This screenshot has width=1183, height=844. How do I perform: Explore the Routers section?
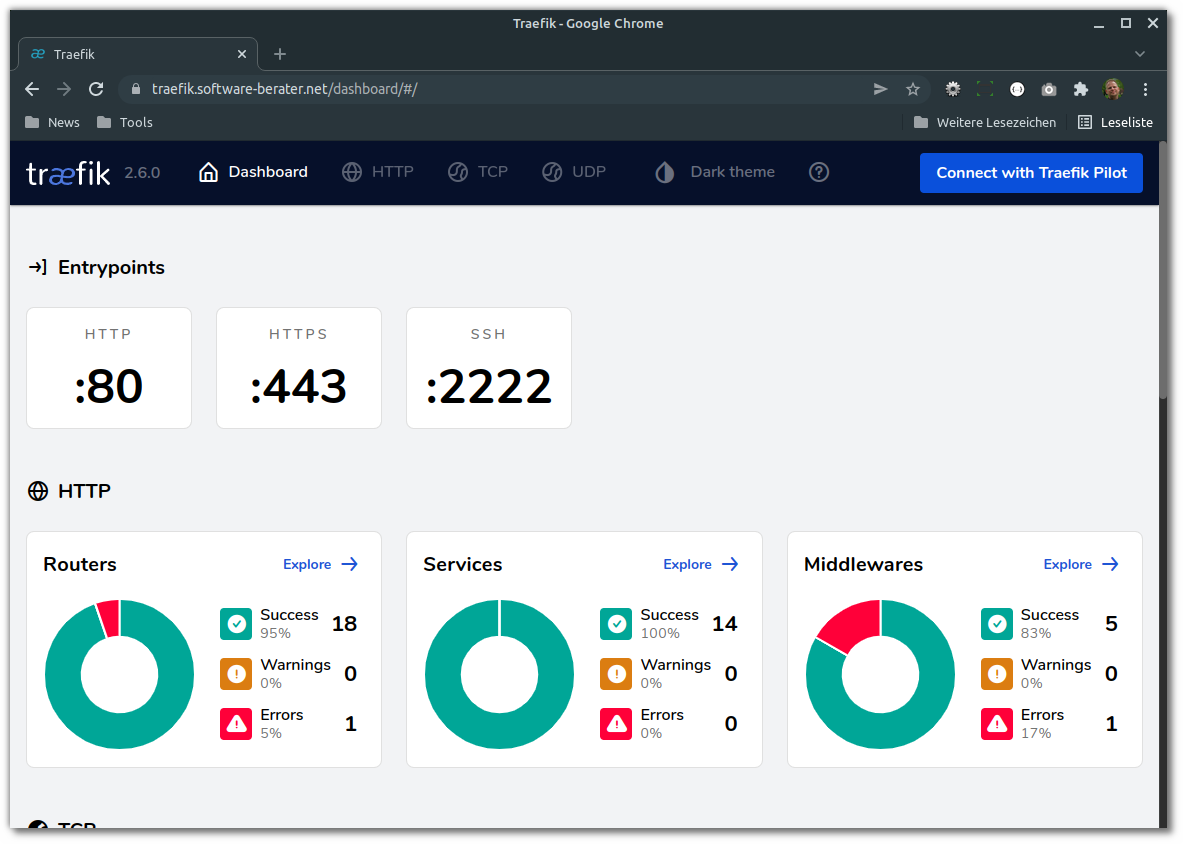tap(320, 564)
